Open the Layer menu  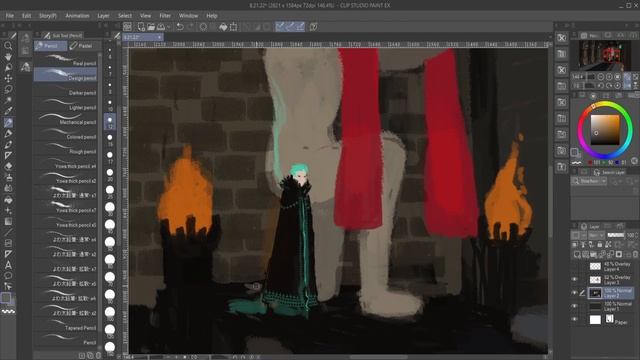(103, 16)
